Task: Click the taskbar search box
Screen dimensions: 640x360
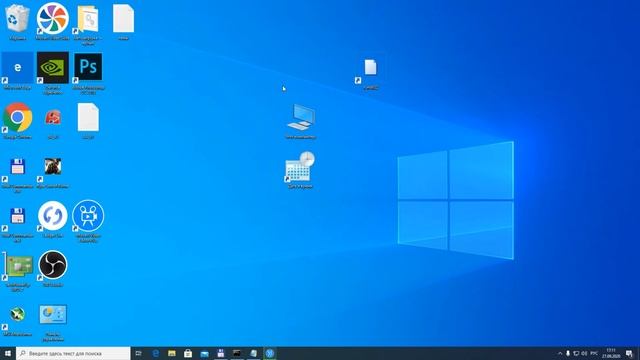Action: [x=73, y=353]
